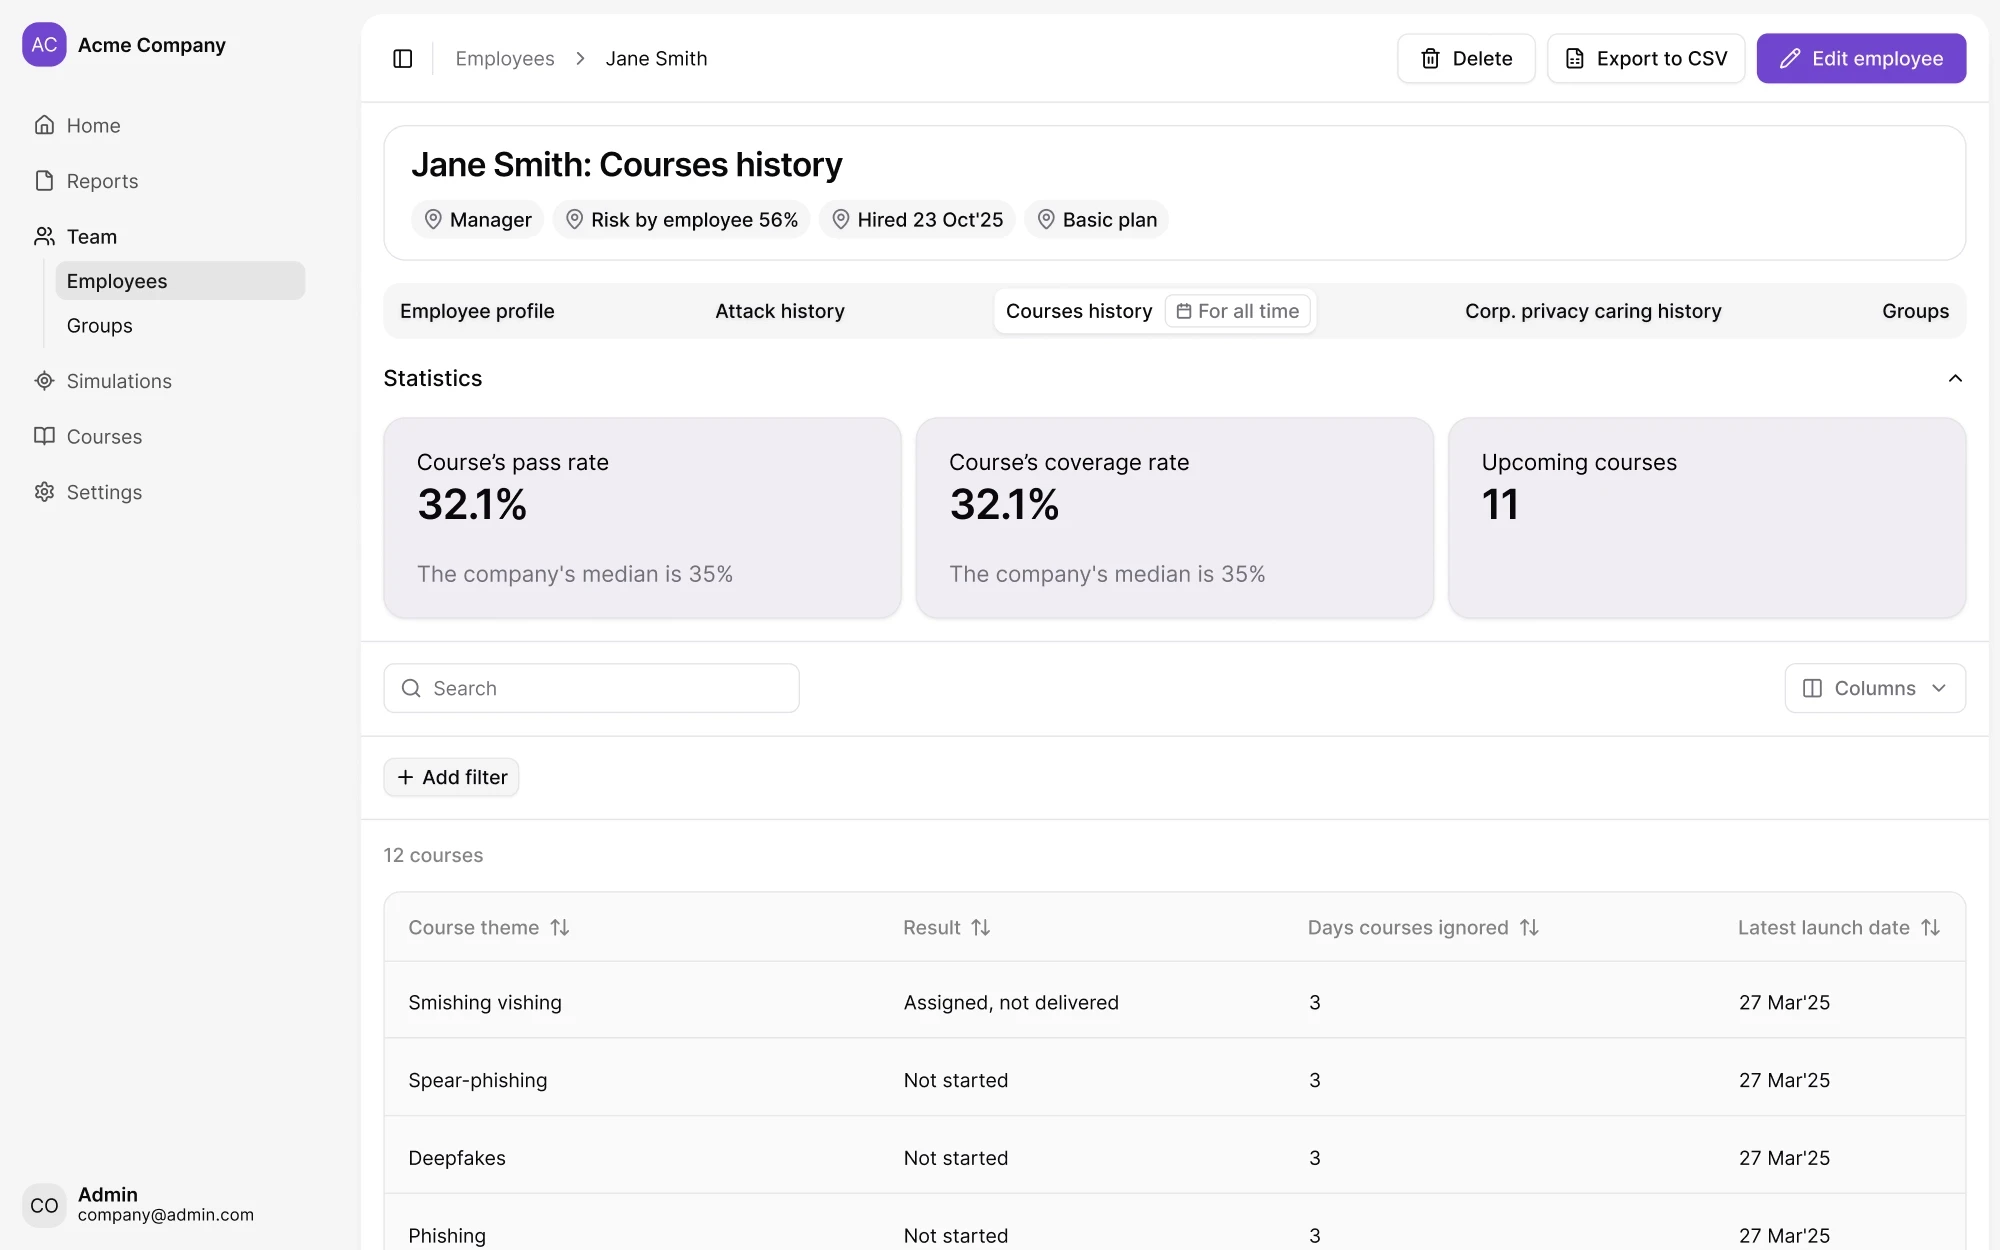Click the Home icon in sidebar
Viewport: 2000px width, 1250px height.
tap(44, 125)
